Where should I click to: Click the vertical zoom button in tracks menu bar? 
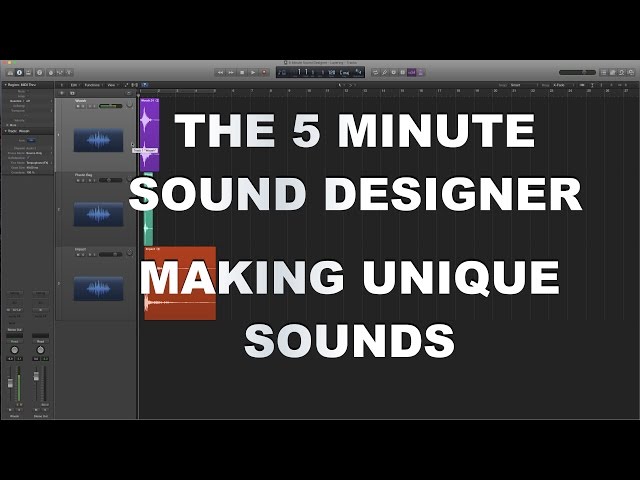[592, 85]
